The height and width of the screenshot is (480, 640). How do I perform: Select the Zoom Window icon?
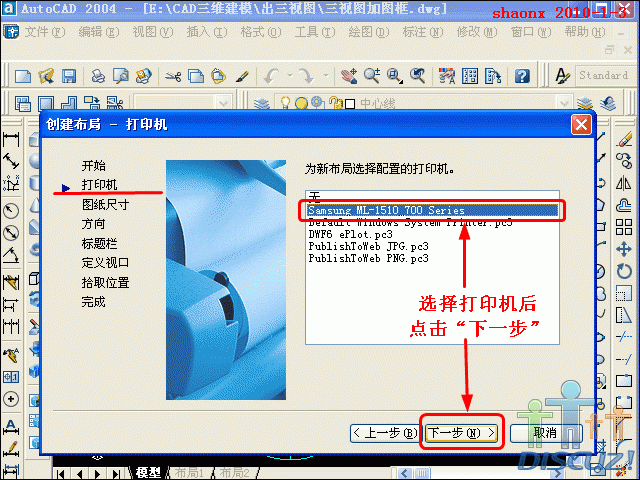tap(395, 76)
